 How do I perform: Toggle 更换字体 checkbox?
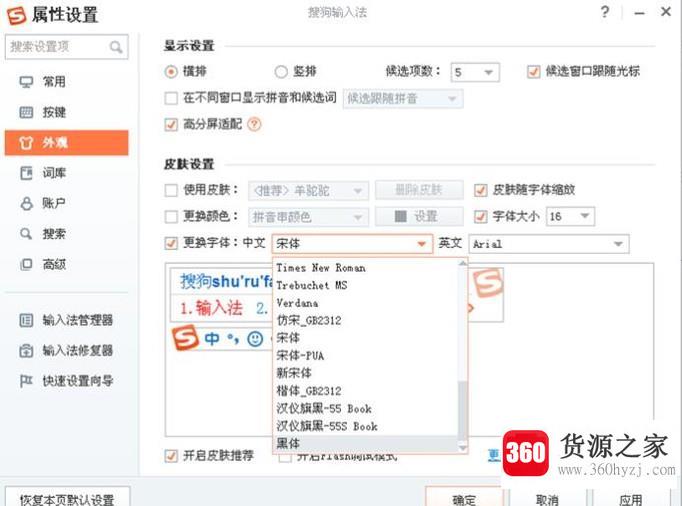(171, 243)
